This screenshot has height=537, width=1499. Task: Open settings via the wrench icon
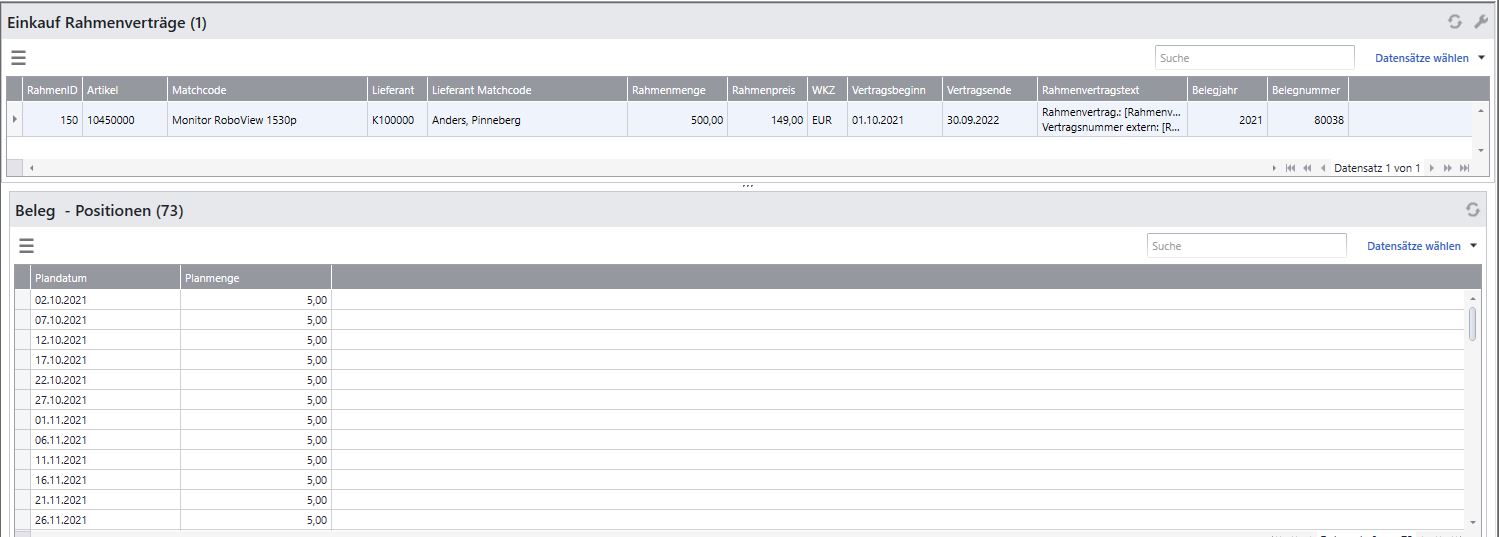click(x=1481, y=22)
